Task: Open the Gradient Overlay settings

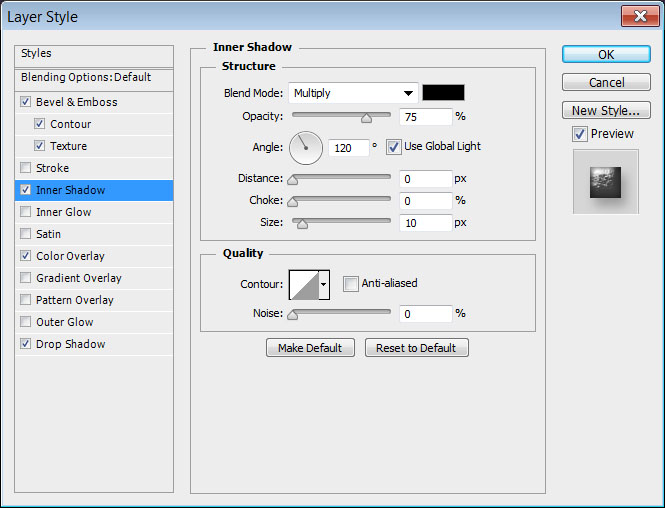Action: click(79, 278)
